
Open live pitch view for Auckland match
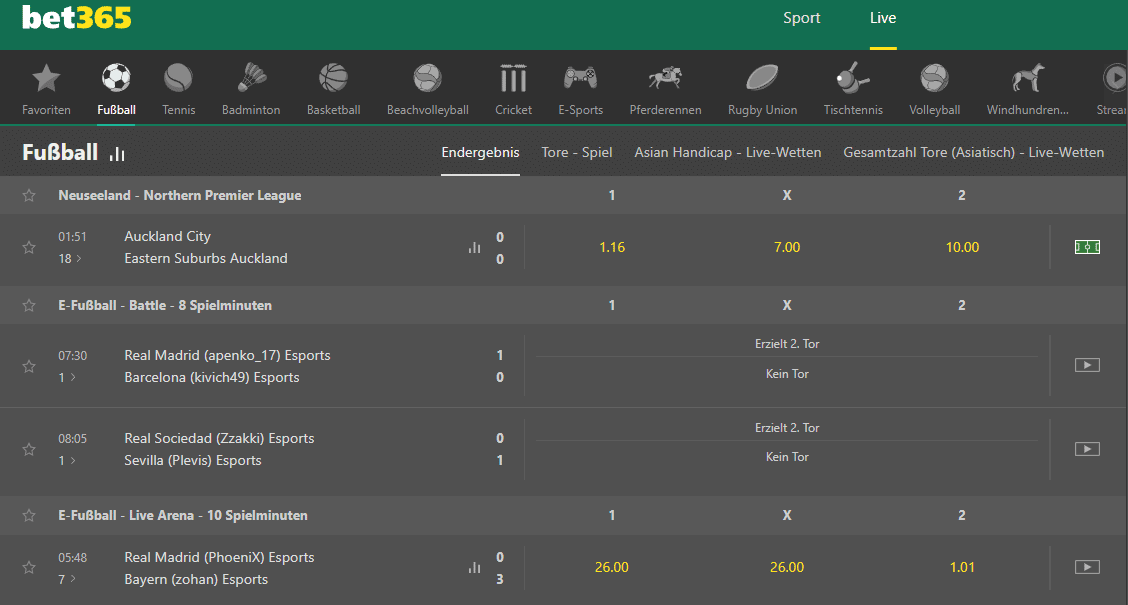tap(1087, 247)
